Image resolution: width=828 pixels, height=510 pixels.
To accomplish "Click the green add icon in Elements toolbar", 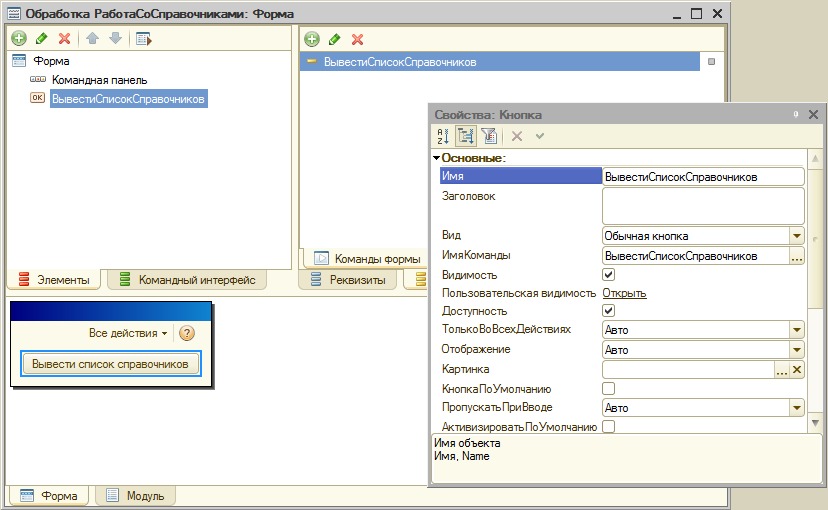I will [19, 39].
